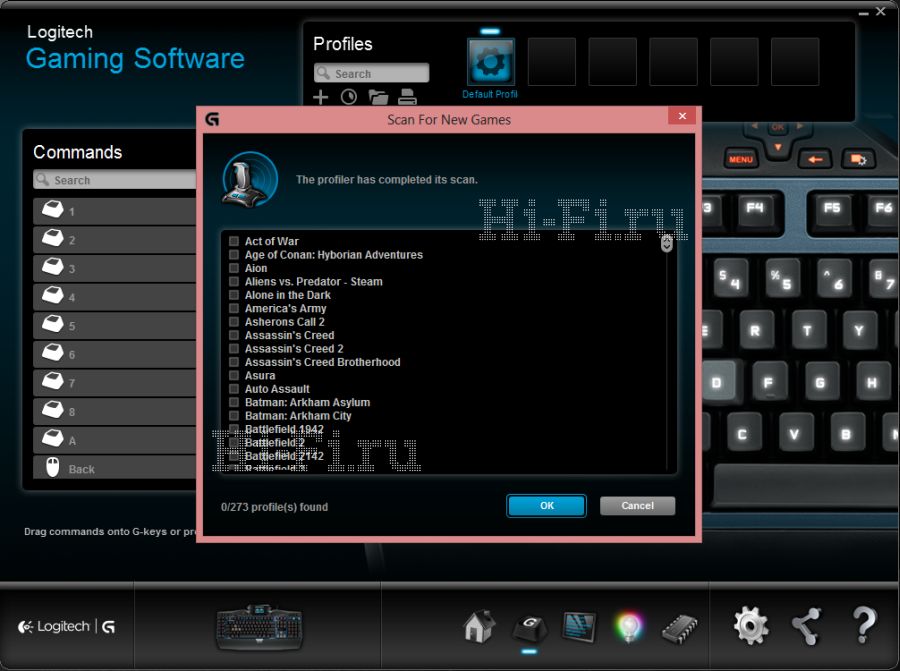Tick the Batman: Arkham City checkbox
900x671 pixels.
[234, 416]
